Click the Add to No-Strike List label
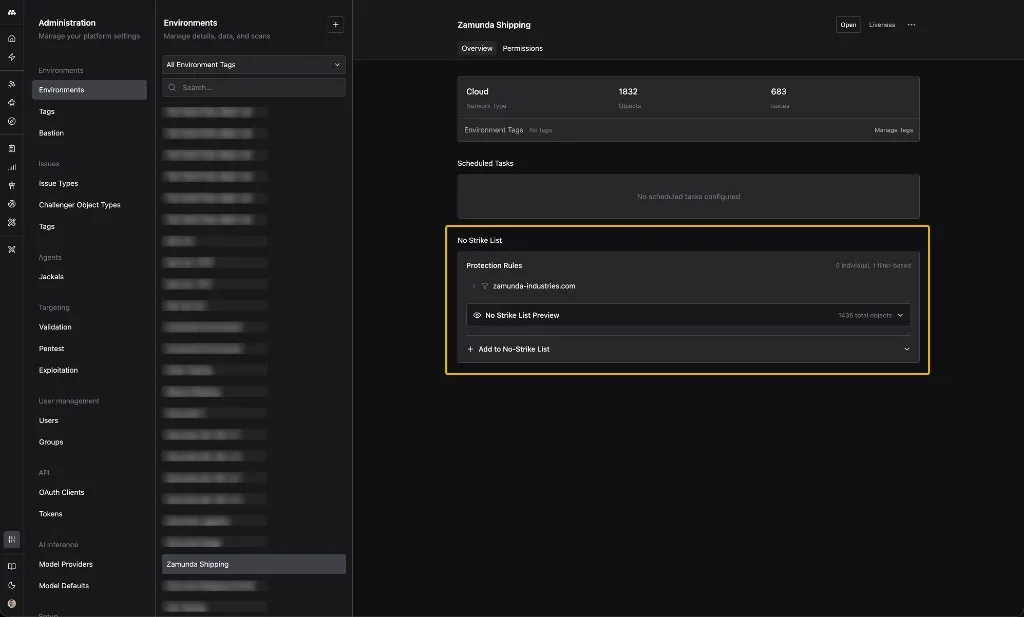 [514, 349]
